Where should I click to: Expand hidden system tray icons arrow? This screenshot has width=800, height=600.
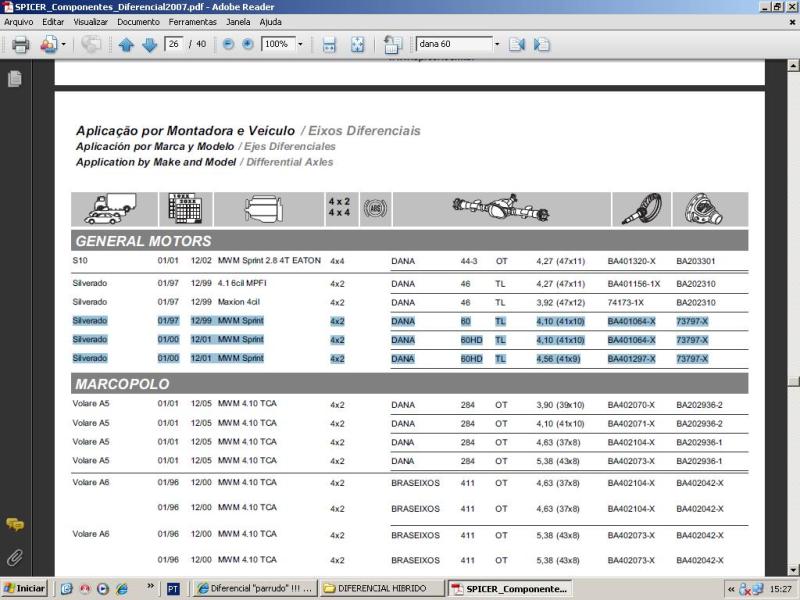(x=731, y=589)
